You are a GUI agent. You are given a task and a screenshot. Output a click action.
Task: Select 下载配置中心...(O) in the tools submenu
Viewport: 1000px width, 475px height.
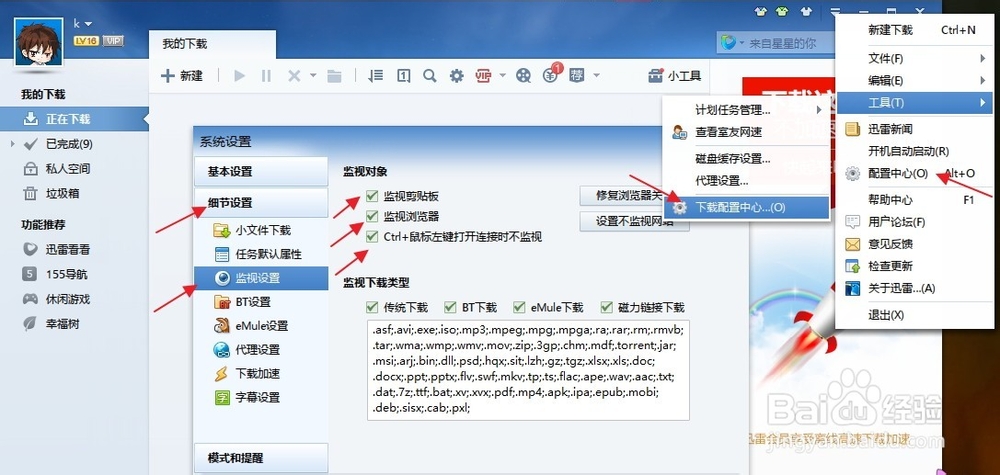click(x=746, y=208)
